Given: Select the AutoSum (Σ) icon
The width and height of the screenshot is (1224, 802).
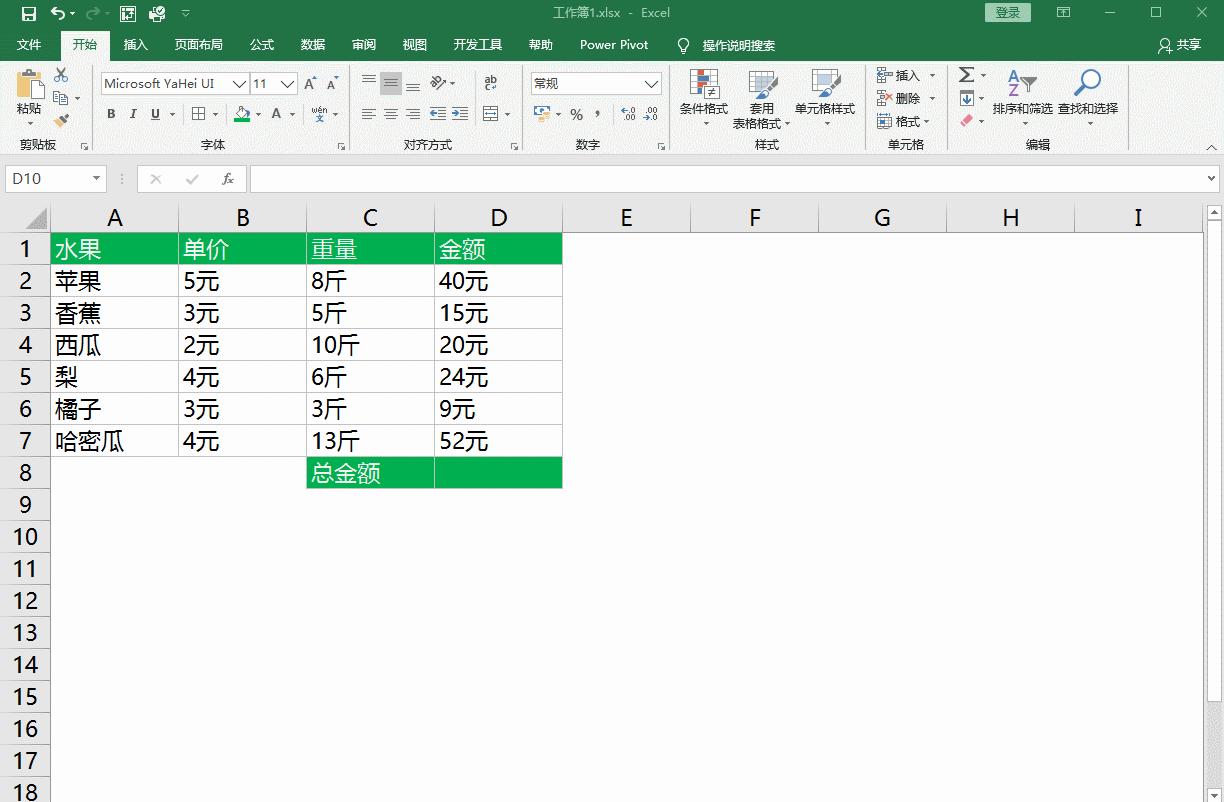Looking at the screenshot, I should point(966,73).
